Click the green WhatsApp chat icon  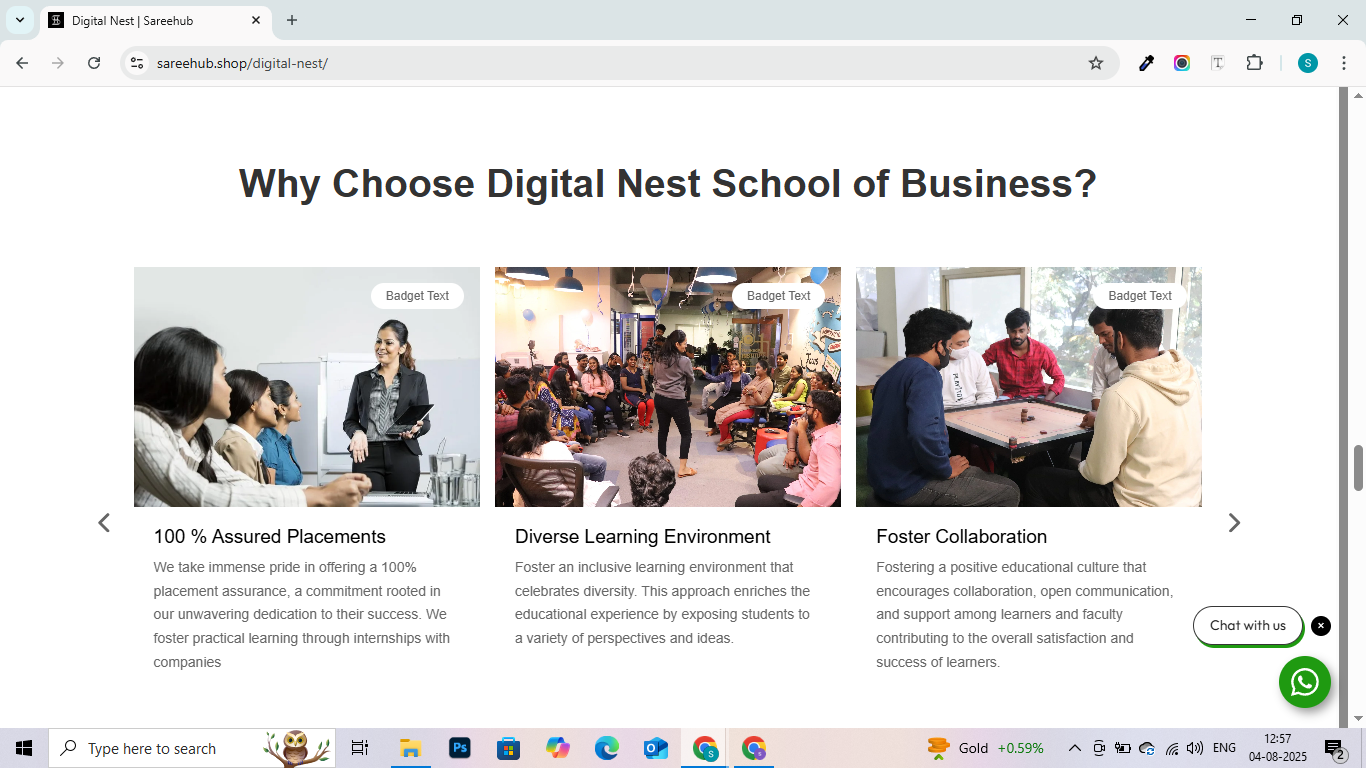1304,682
